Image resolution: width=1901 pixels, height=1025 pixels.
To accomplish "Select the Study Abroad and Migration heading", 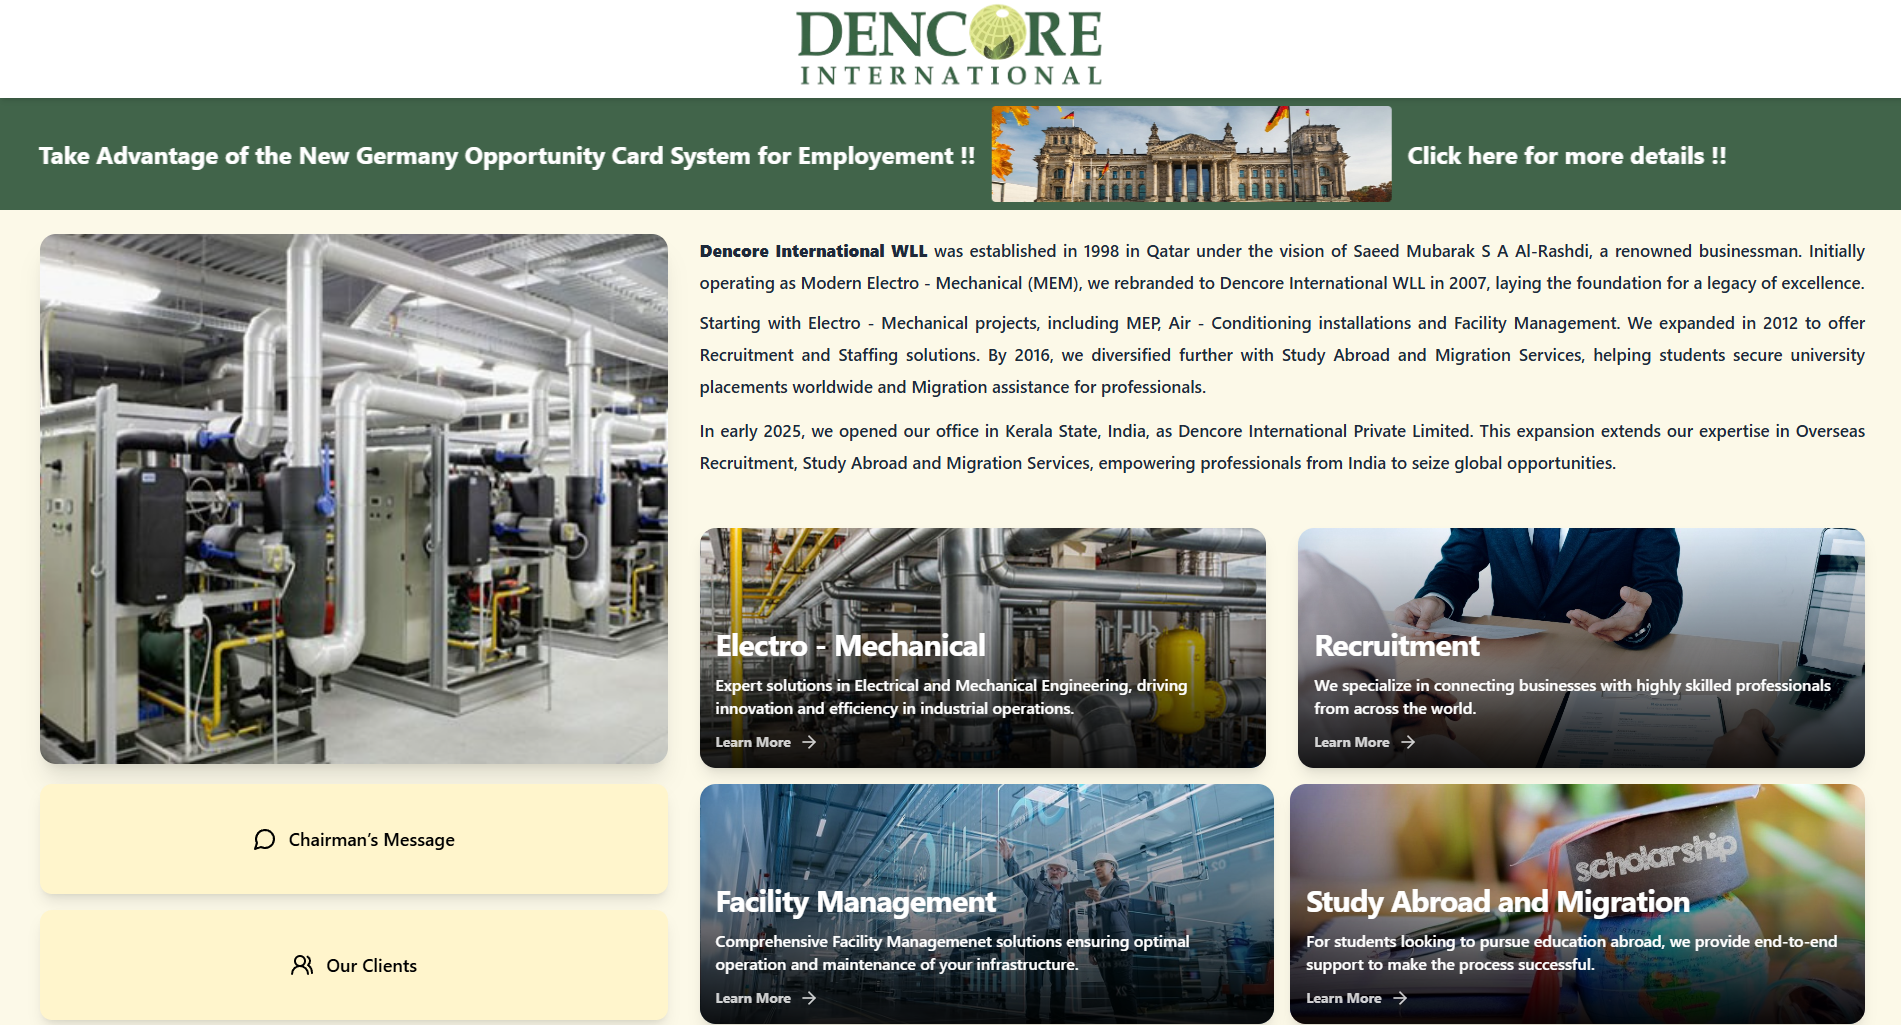I will click(x=1498, y=902).
